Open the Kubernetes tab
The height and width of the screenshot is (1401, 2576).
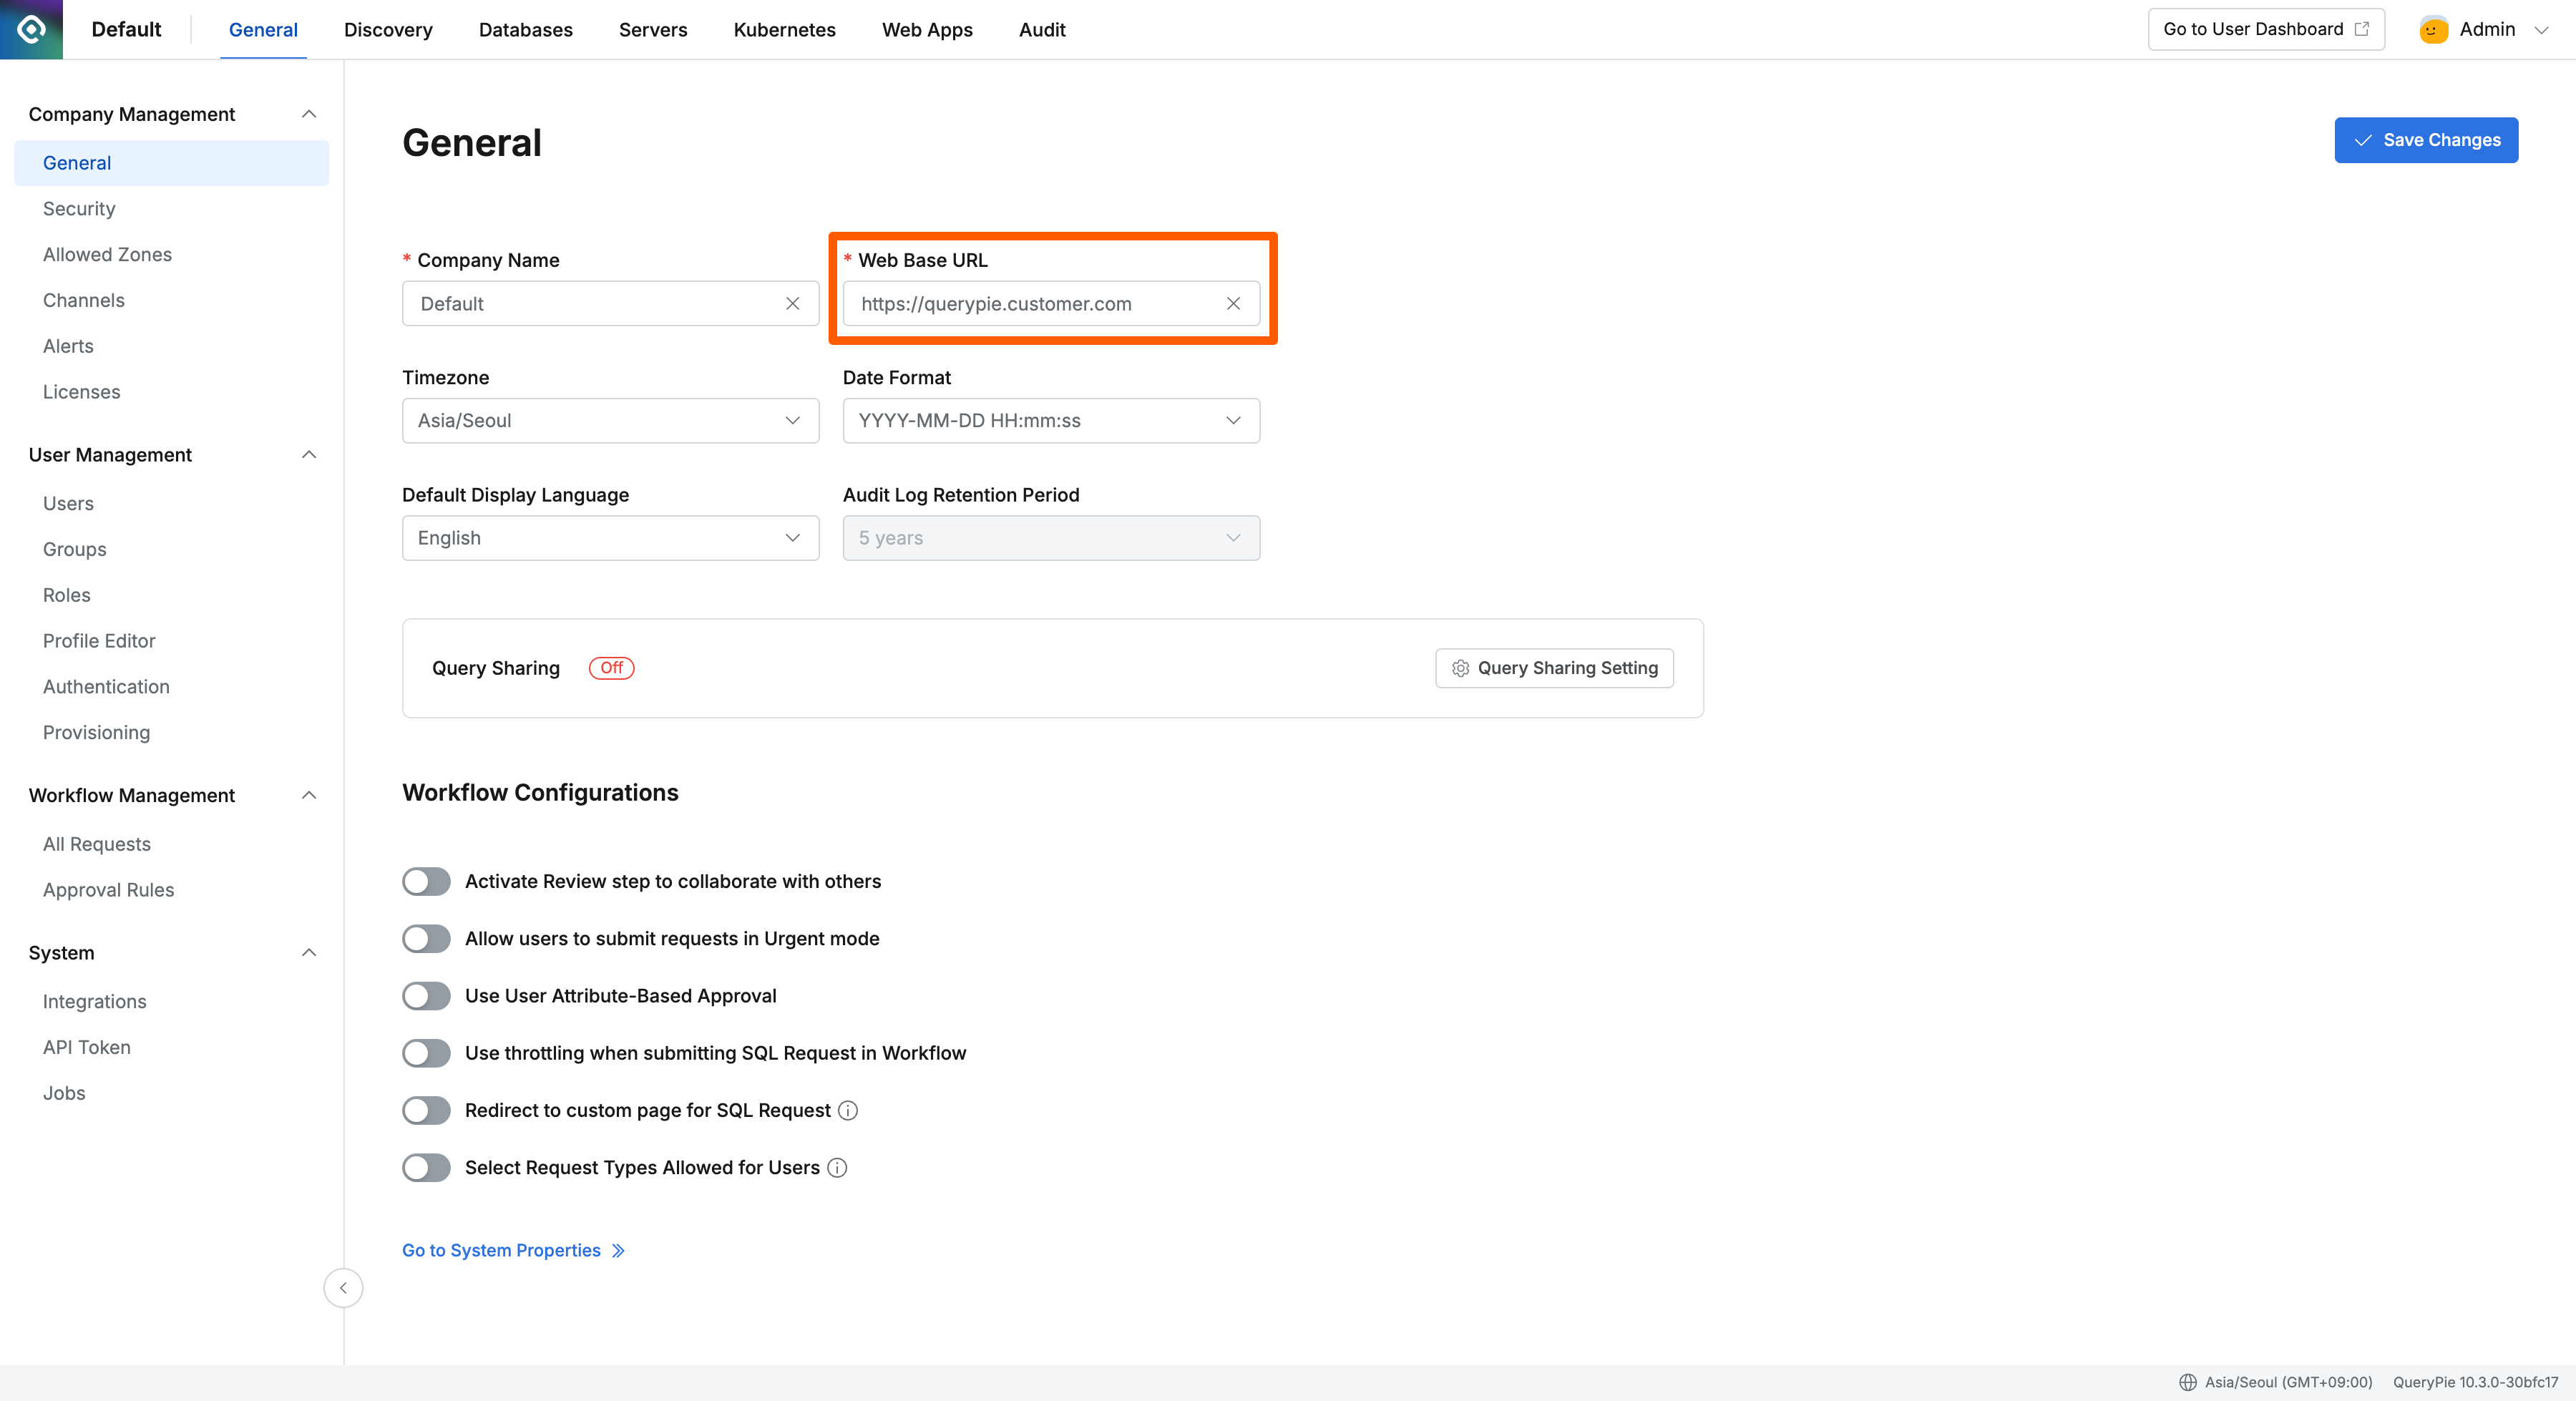[x=784, y=29]
